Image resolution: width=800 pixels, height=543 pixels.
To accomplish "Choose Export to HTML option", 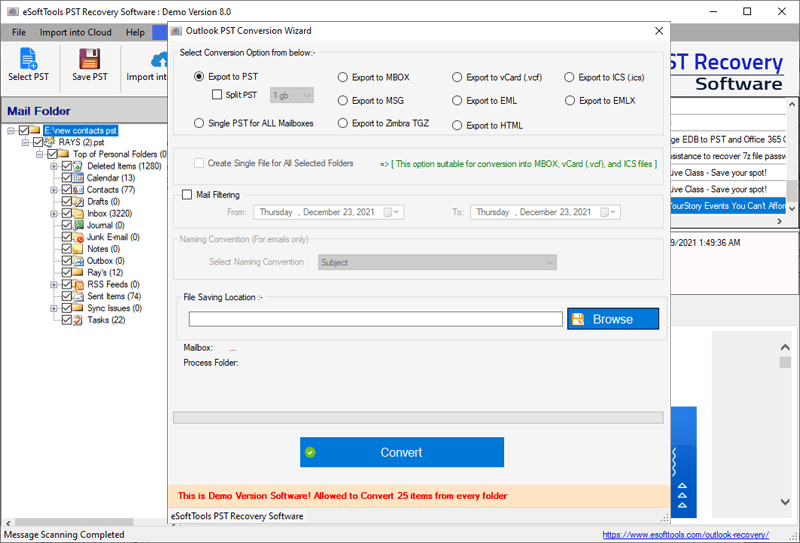I will 457,125.
